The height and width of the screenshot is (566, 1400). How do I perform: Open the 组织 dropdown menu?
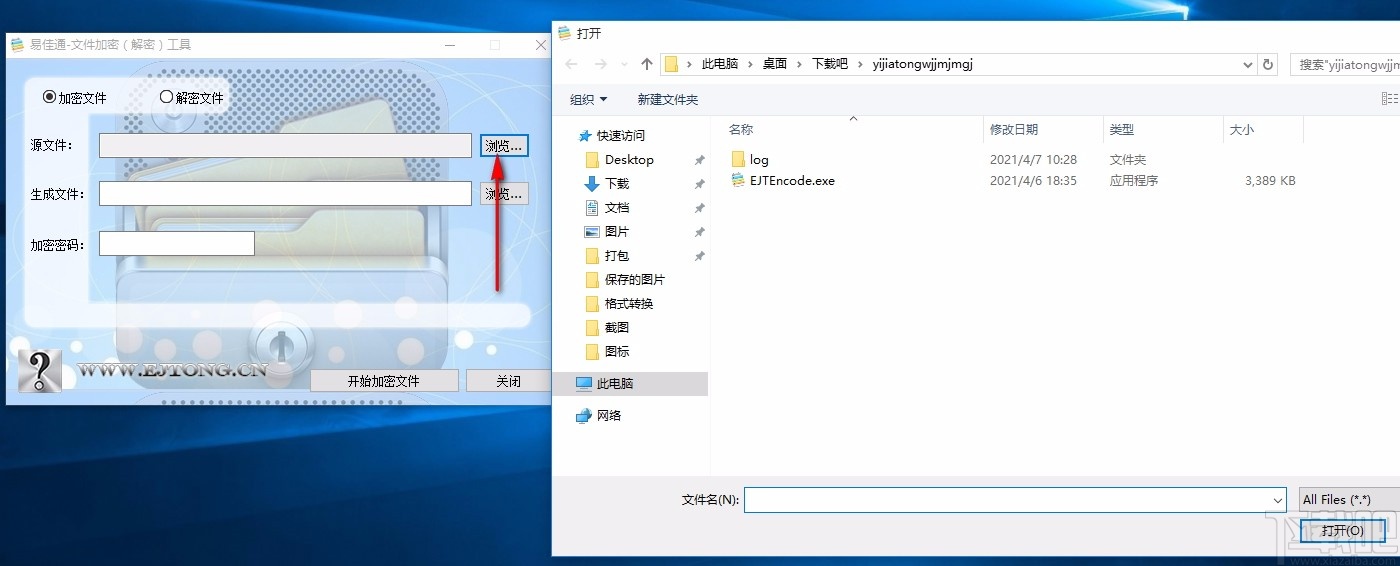[588, 99]
